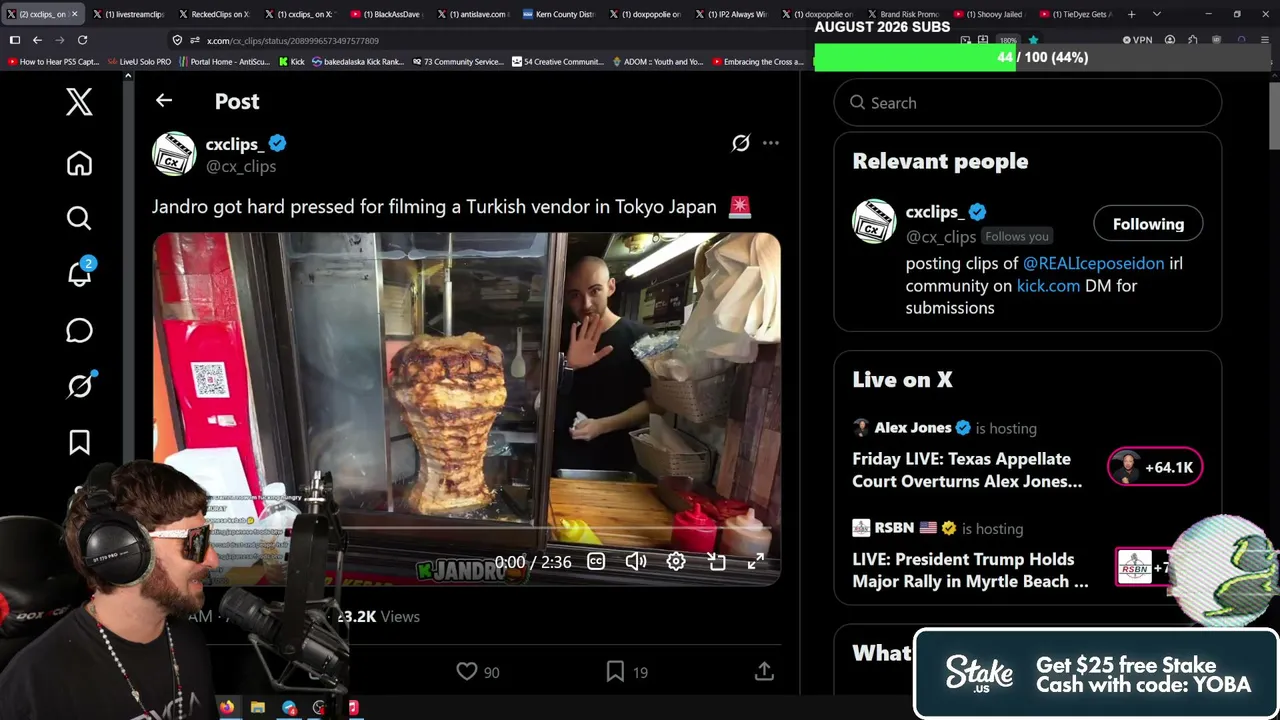
Task: Toggle closed captions on the video
Action: pyautogui.click(x=596, y=561)
